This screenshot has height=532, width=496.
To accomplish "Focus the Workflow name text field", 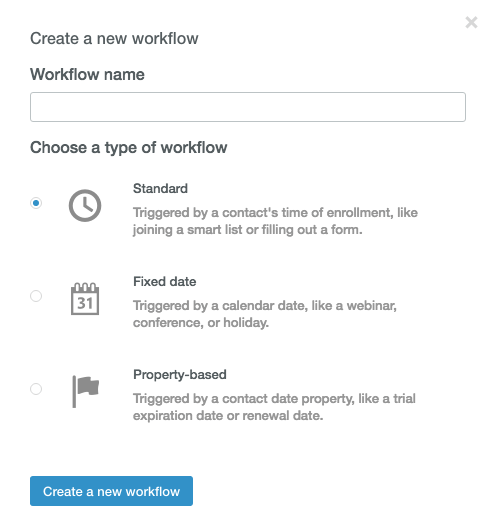I will tap(248, 107).
